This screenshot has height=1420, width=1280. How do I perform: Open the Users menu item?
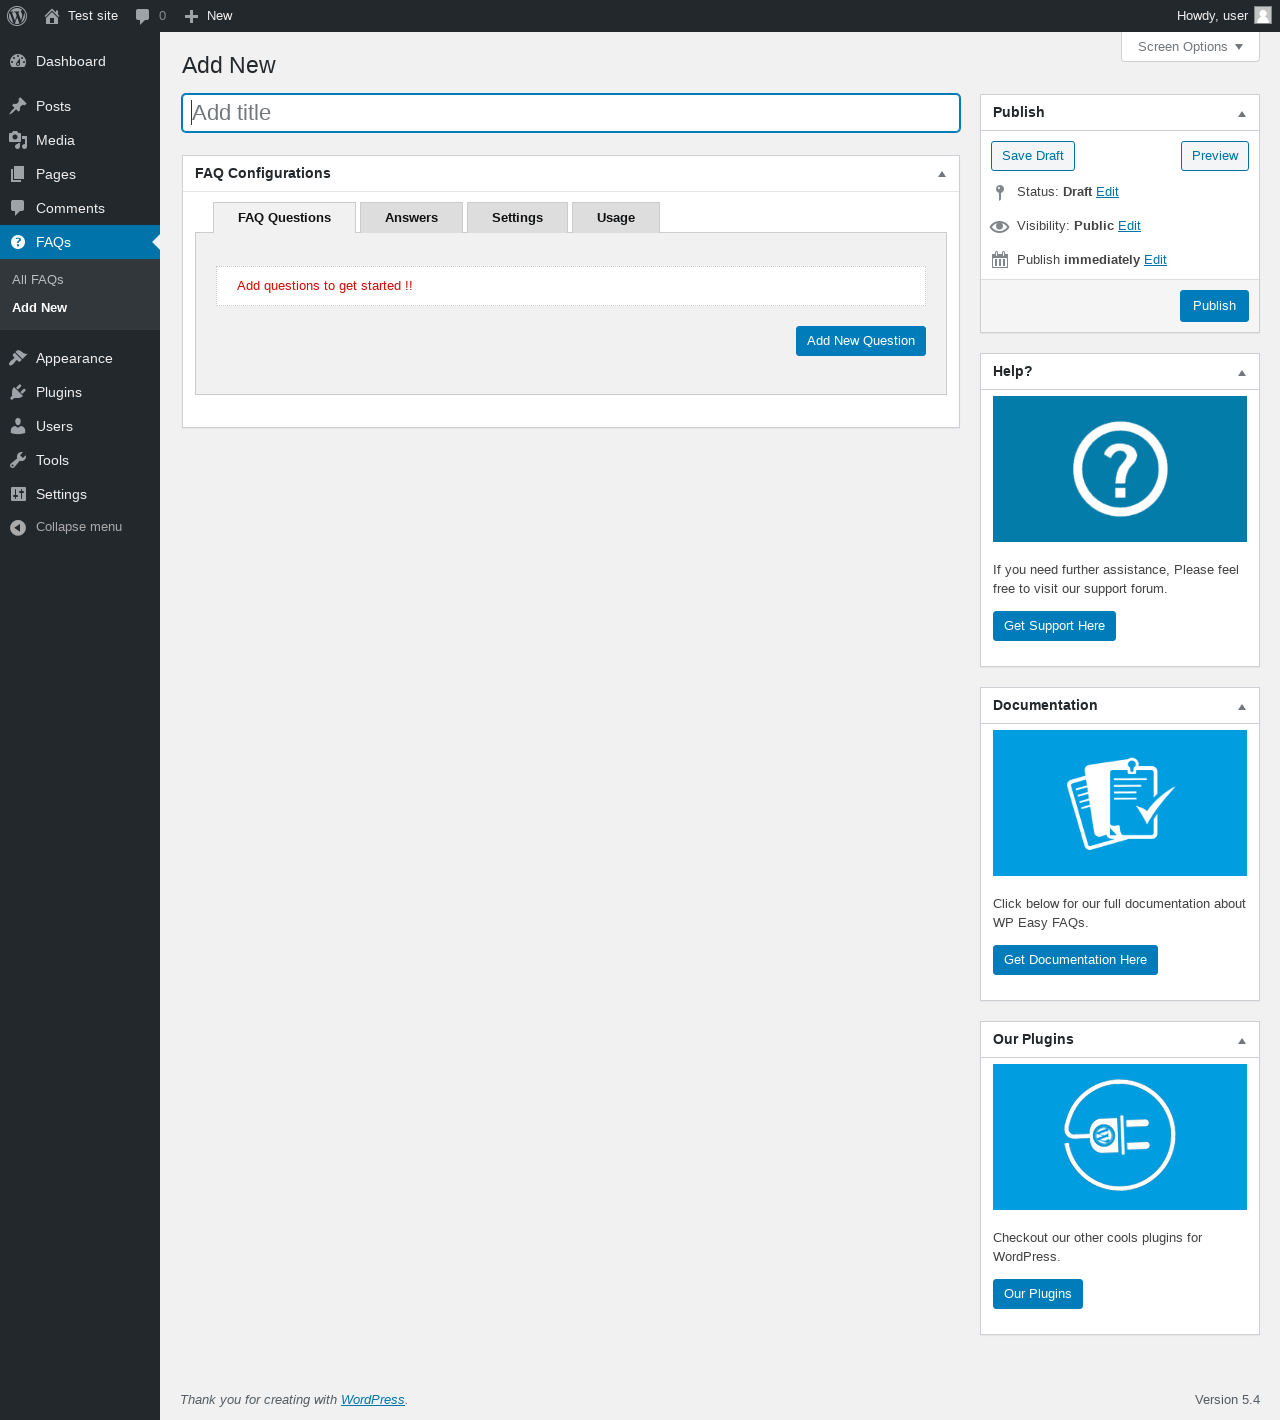pos(80,426)
